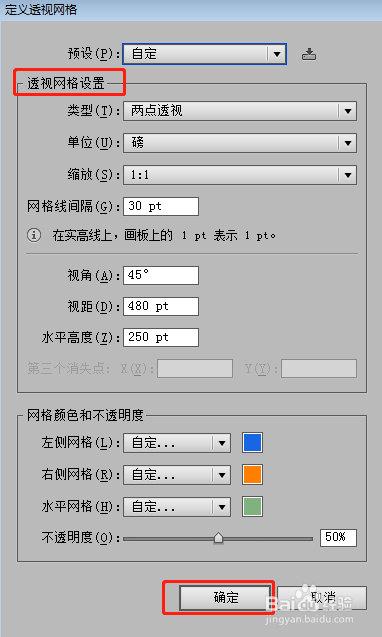Click the orange right grid color swatch
Screen dimensions: 382x637
pyautogui.click(x=252, y=475)
